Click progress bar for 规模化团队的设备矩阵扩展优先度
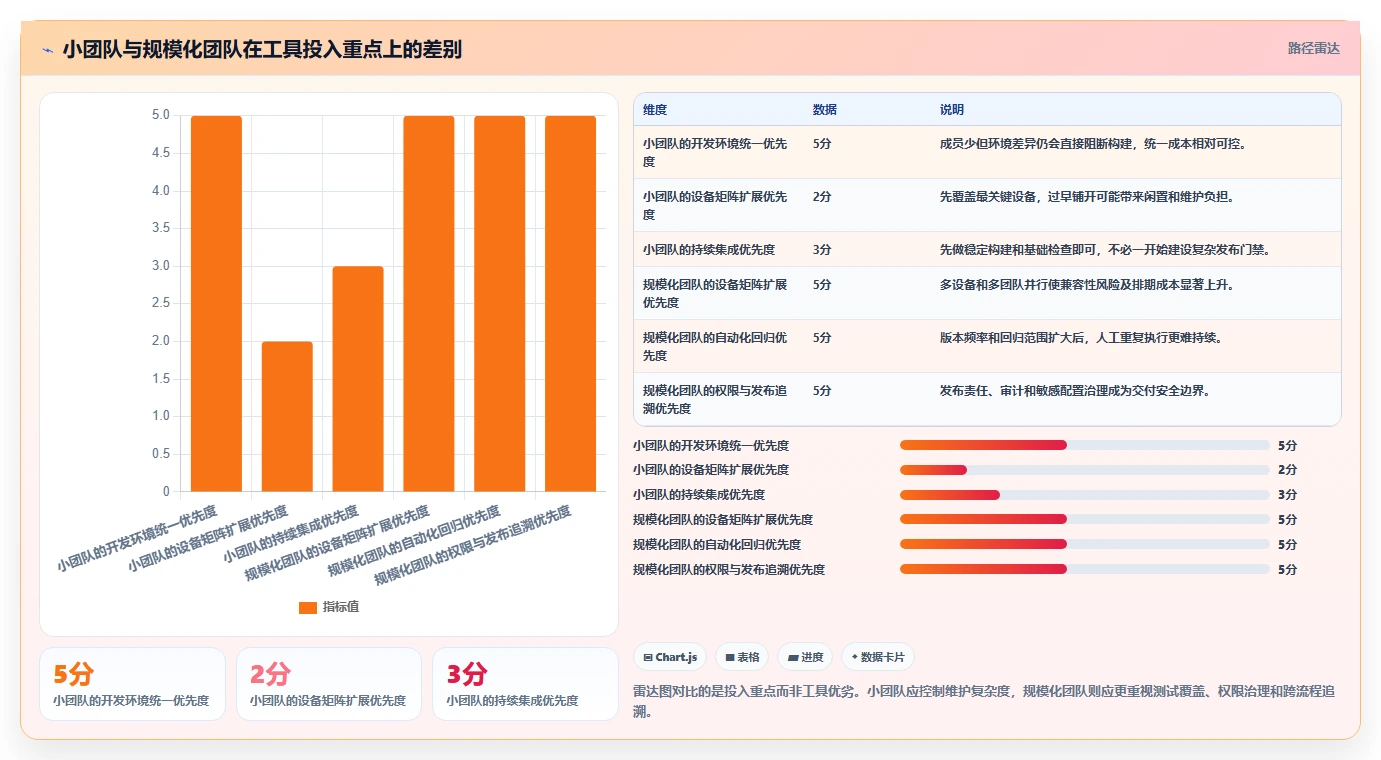The width and height of the screenshot is (1381, 760). [x=1085, y=519]
